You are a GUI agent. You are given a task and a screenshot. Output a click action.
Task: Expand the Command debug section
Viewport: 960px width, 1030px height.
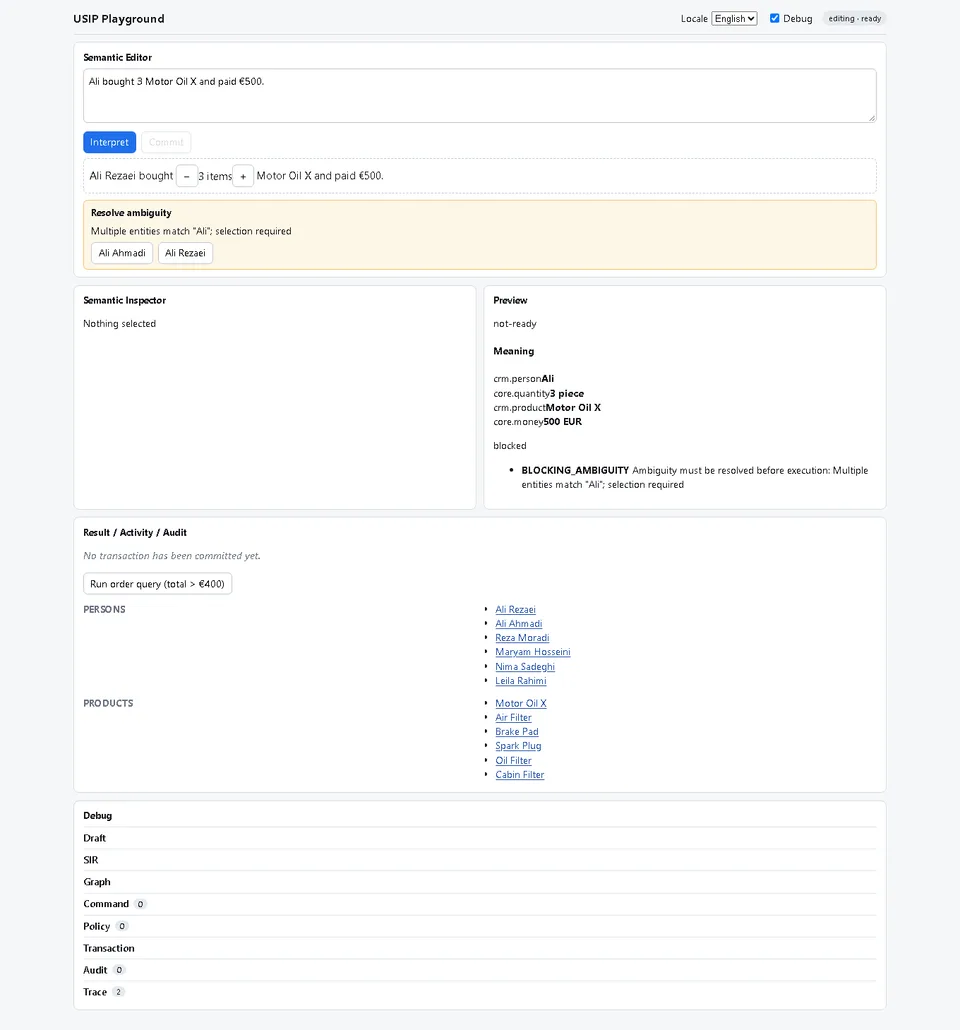tap(480, 904)
